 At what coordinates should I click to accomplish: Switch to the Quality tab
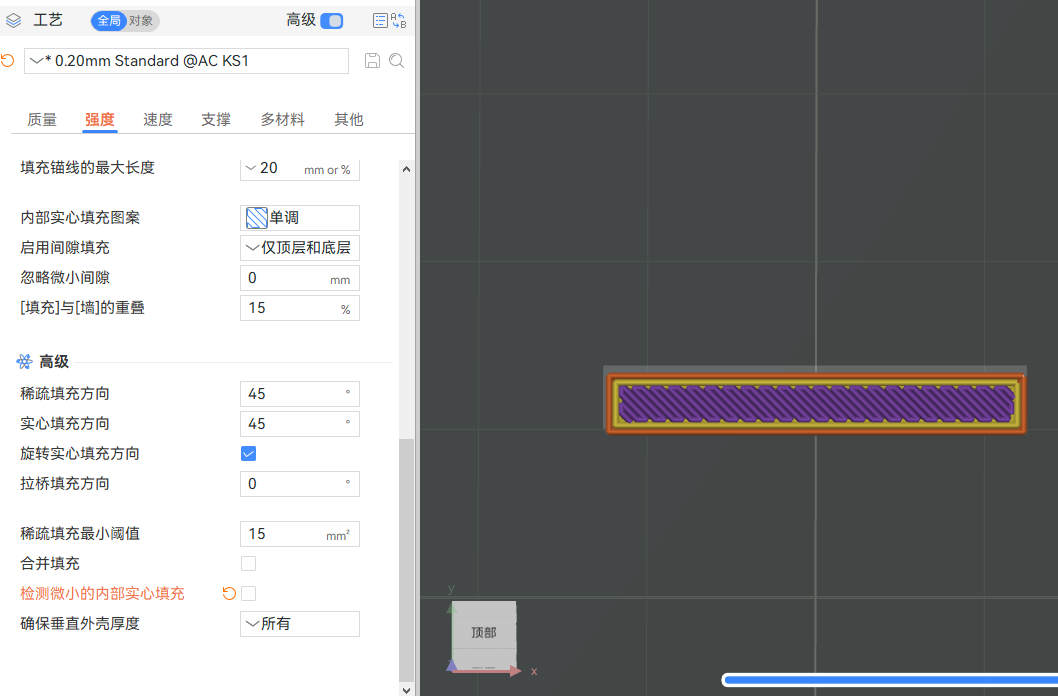coord(42,119)
